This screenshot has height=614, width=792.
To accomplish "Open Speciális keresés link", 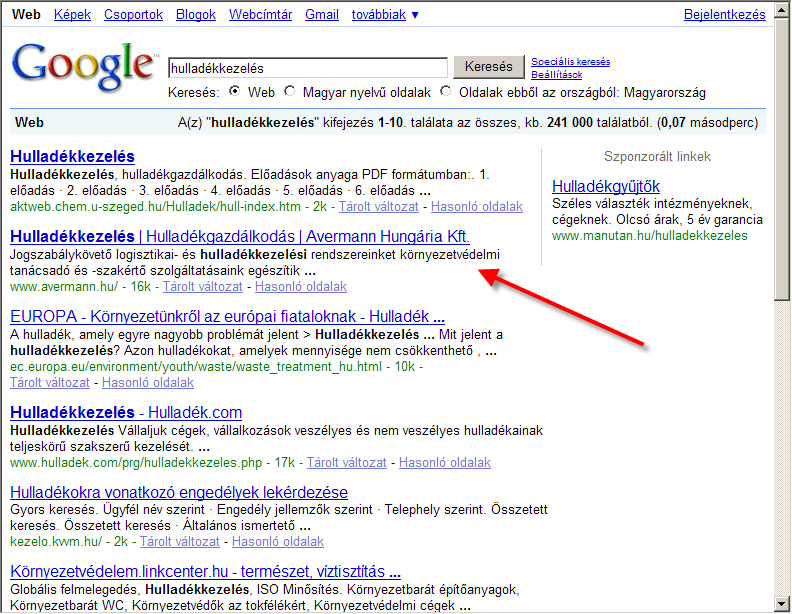I will point(570,62).
